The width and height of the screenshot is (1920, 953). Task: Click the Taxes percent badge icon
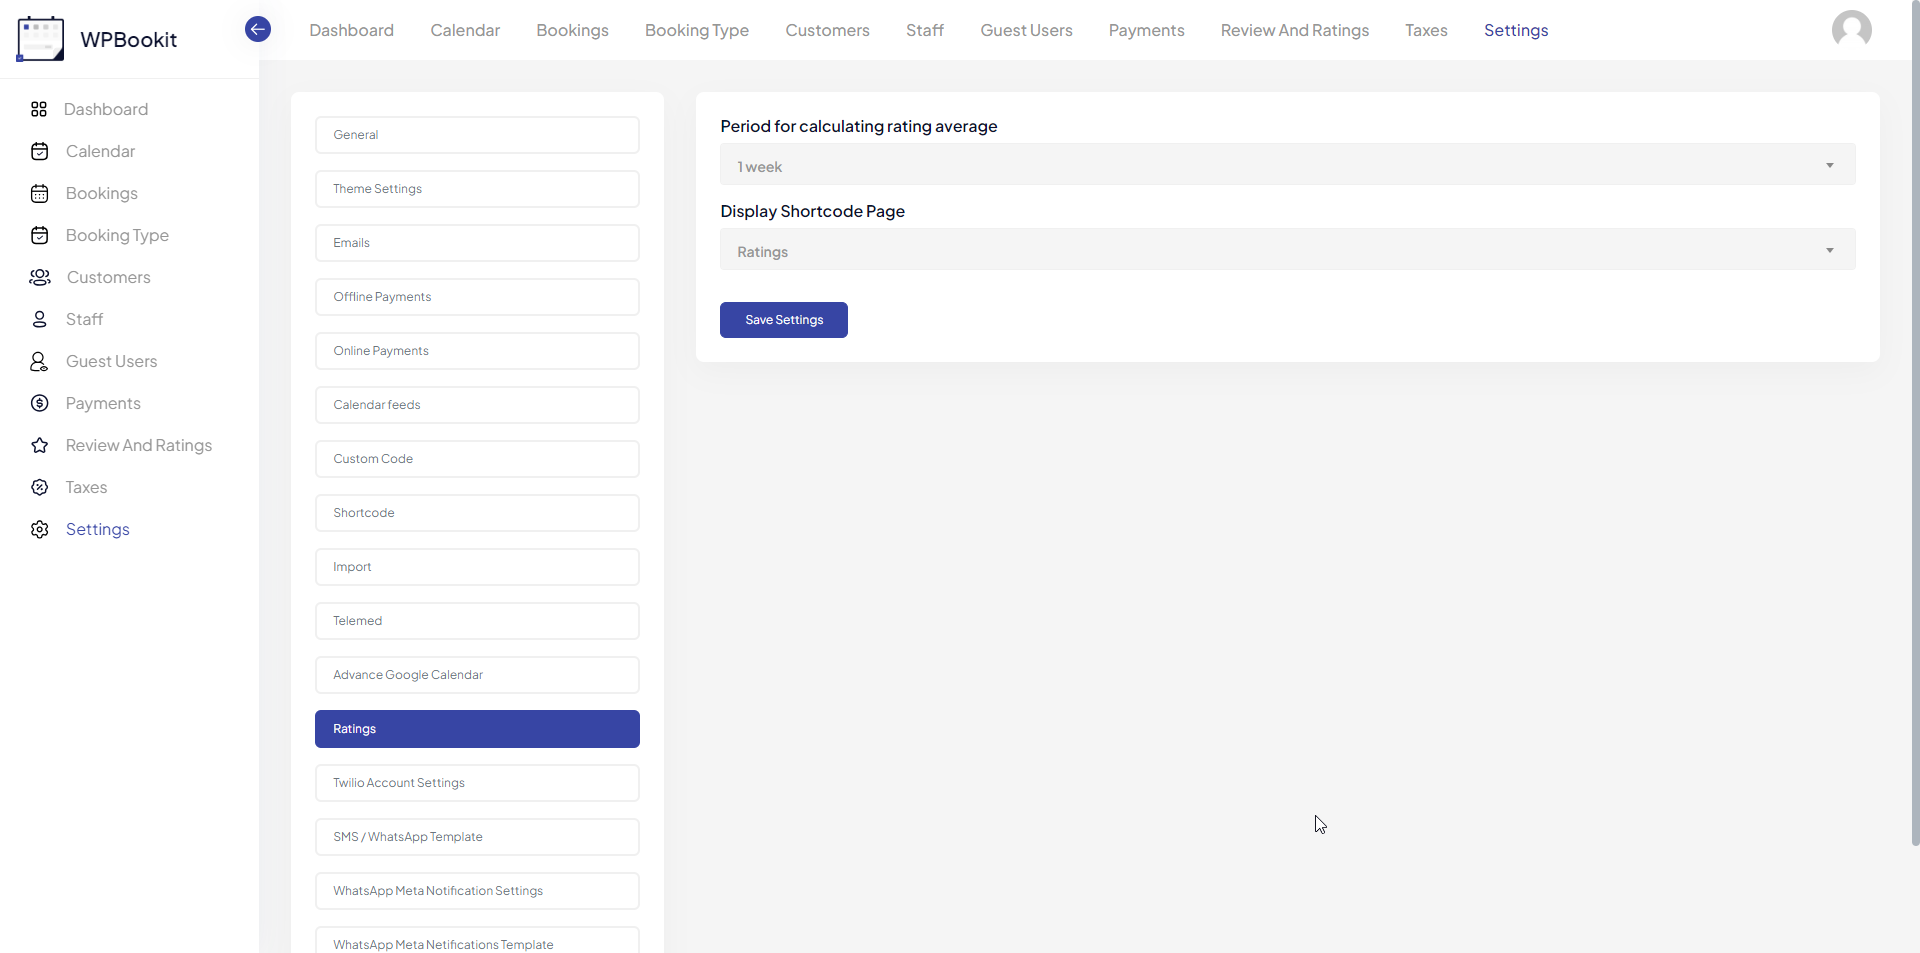coord(39,487)
